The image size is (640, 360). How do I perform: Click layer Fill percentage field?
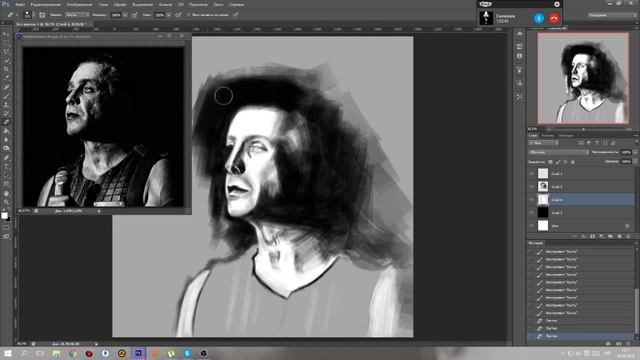pyautogui.click(x=626, y=162)
